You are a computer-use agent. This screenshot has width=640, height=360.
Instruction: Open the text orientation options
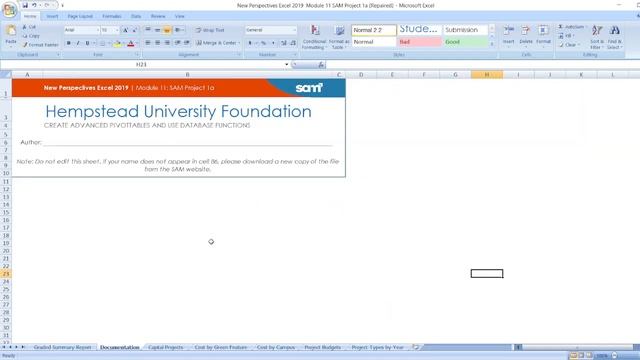(x=179, y=30)
